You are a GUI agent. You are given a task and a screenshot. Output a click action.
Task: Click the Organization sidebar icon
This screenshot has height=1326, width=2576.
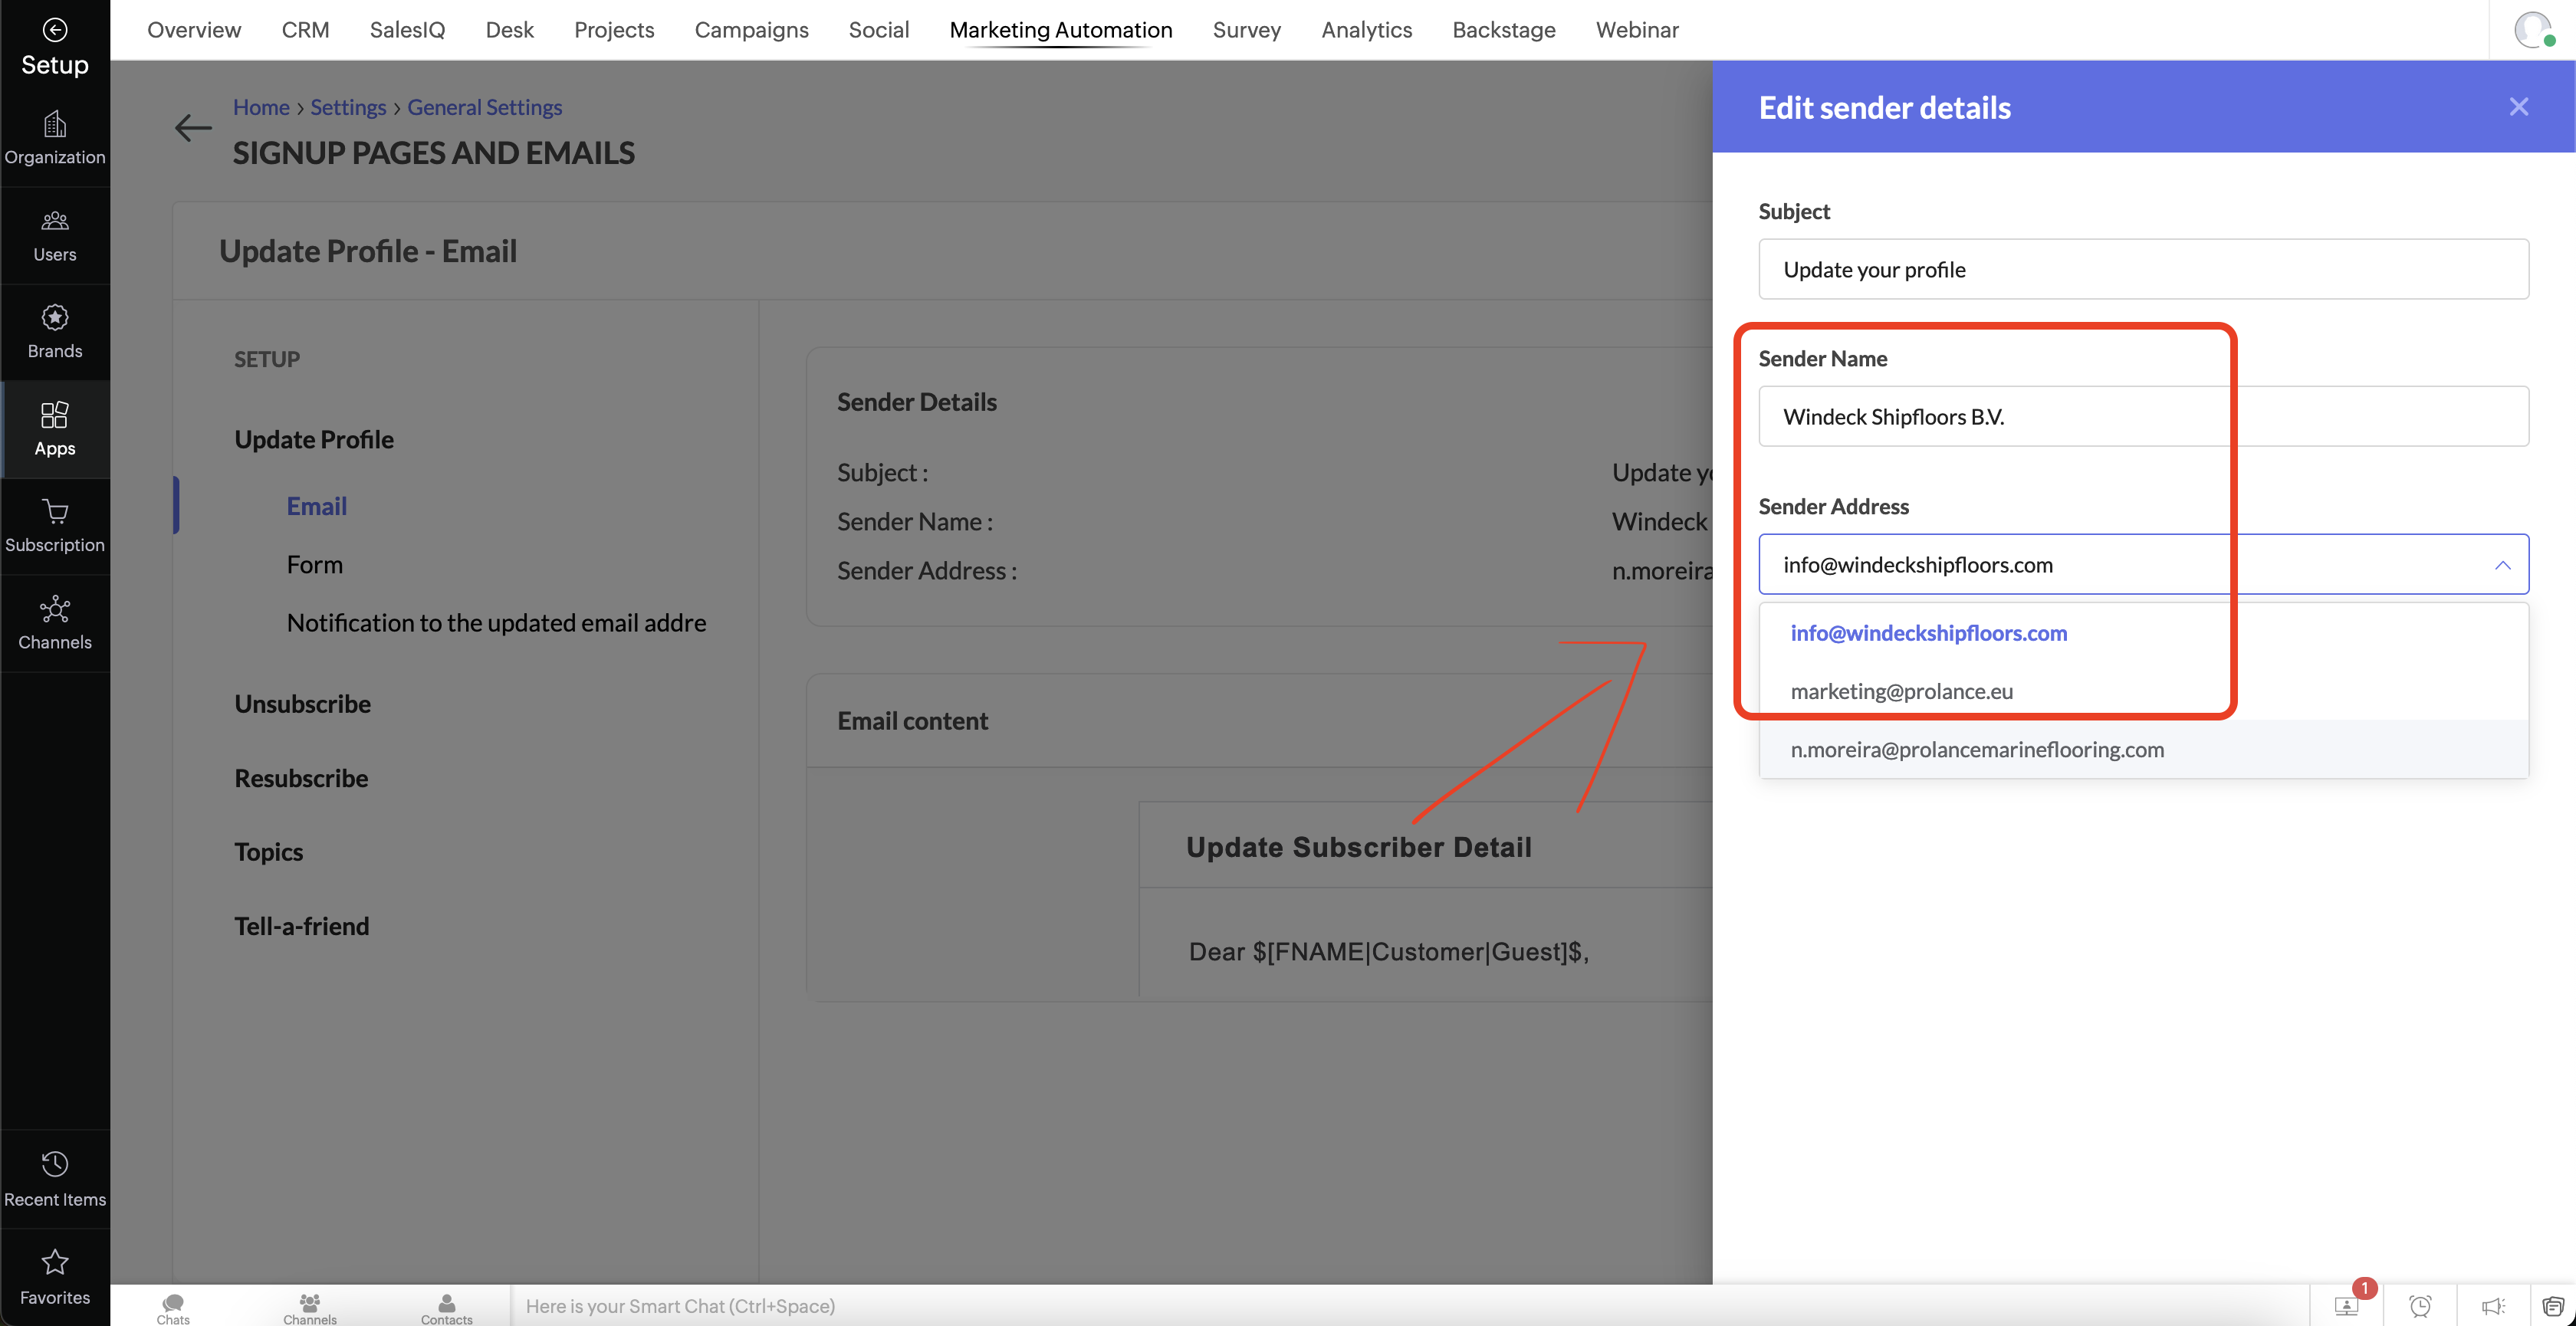pos(54,125)
